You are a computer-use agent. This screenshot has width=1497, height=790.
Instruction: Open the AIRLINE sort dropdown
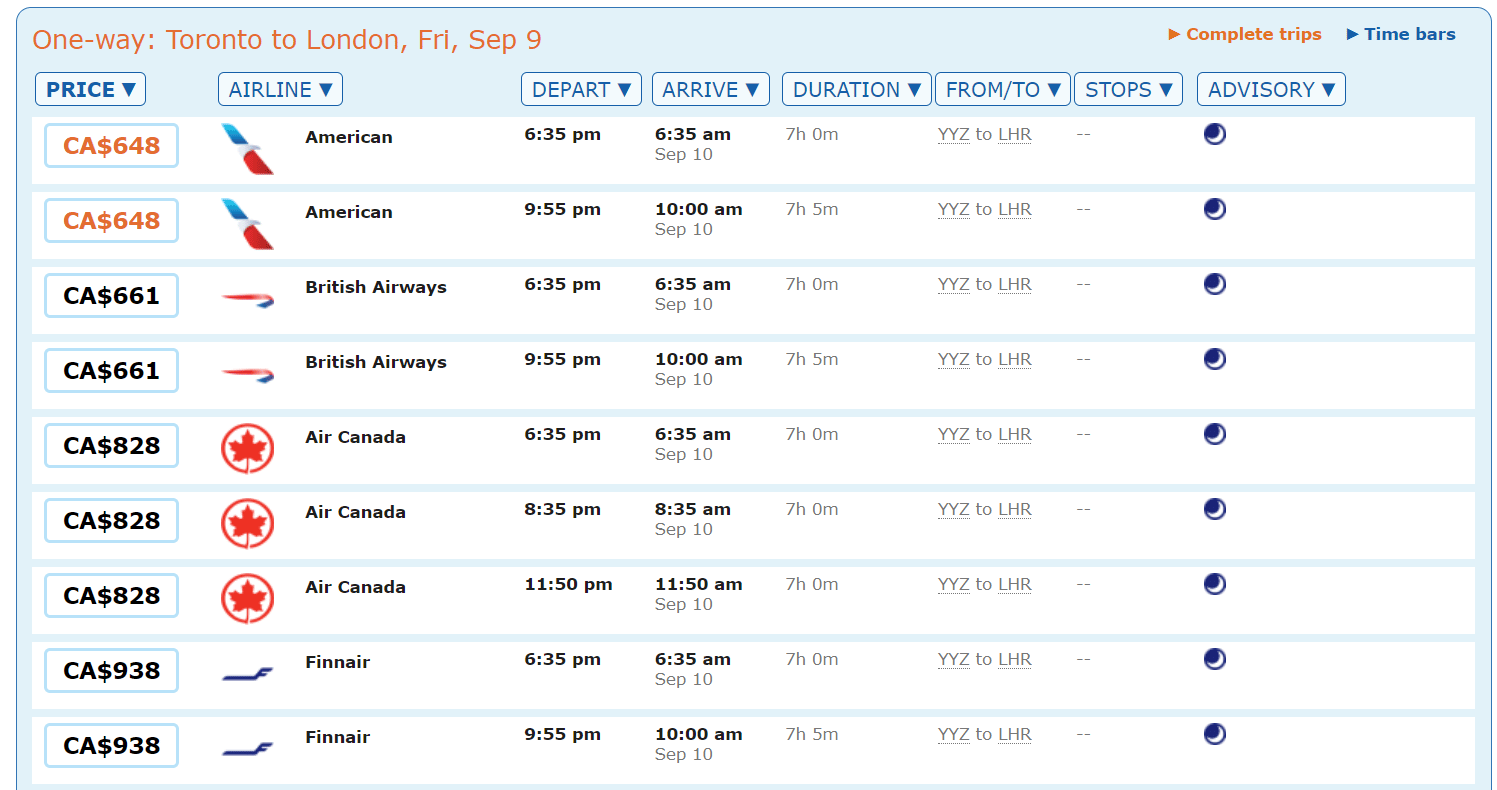(280, 89)
